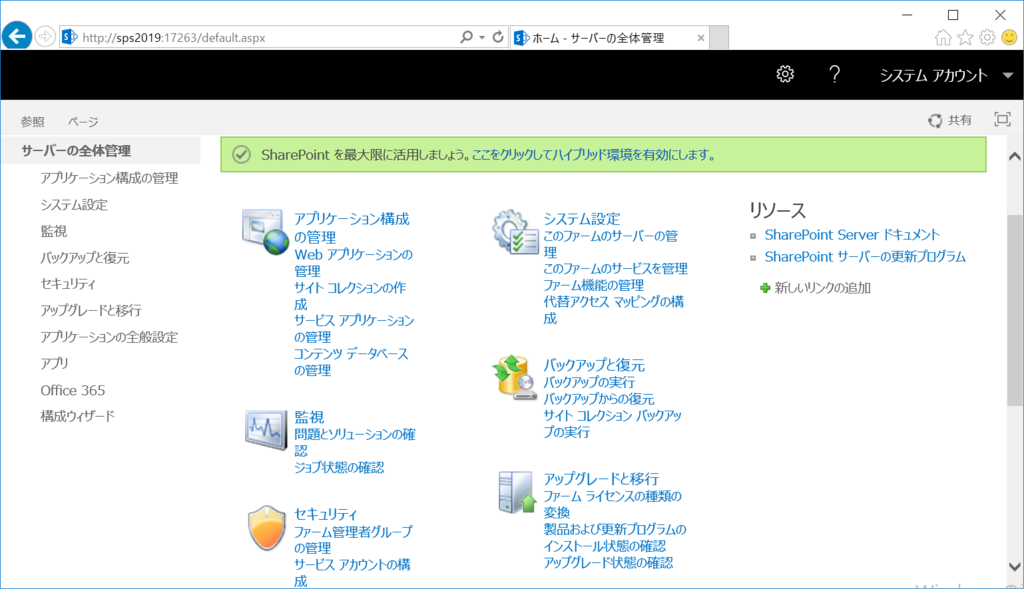Click the vertical scrollbar down arrow
This screenshot has height=589, width=1024.
pos(1014,566)
